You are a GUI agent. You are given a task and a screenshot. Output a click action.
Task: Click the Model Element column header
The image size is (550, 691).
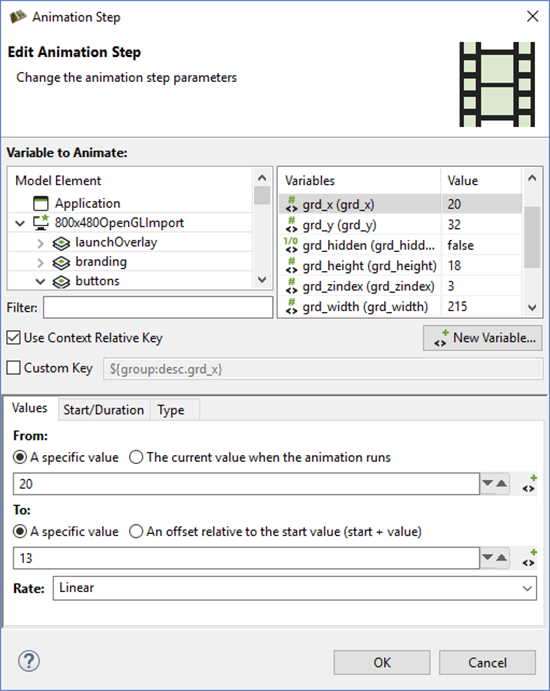point(131,181)
